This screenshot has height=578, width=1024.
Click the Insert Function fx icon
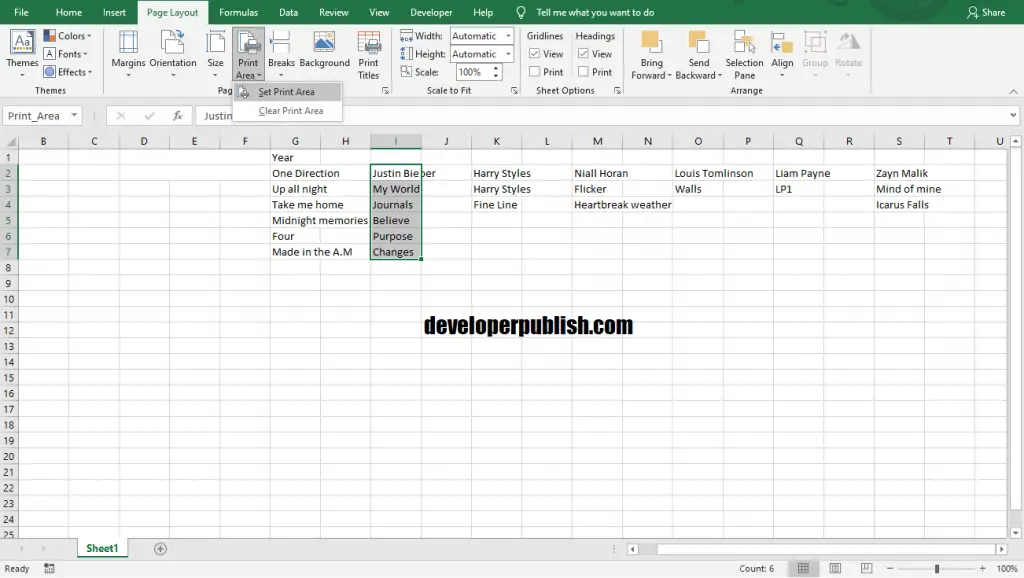(x=177, y=116)
